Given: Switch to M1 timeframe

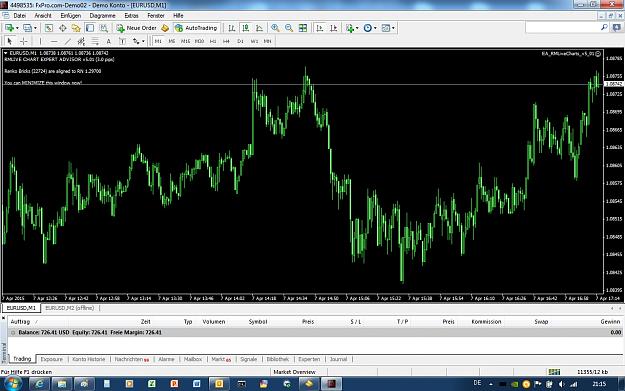Looking at the screenshot, I should point(158,41).
